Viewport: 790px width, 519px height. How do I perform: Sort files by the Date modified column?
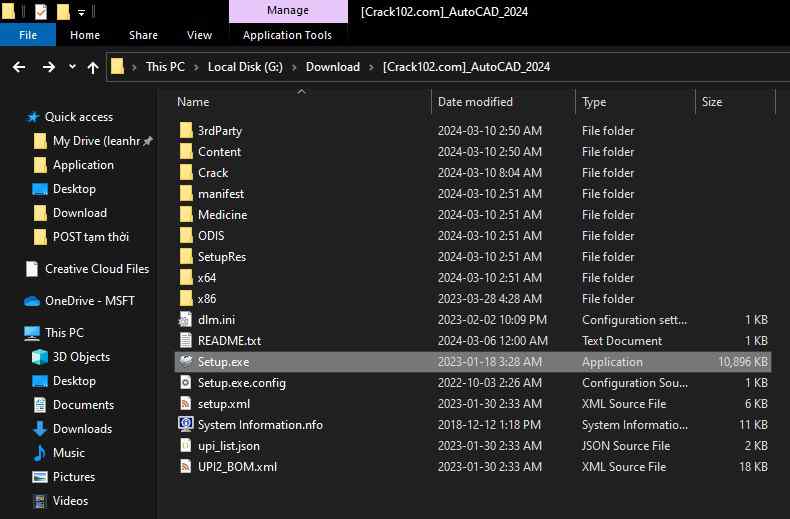[475, 102]
